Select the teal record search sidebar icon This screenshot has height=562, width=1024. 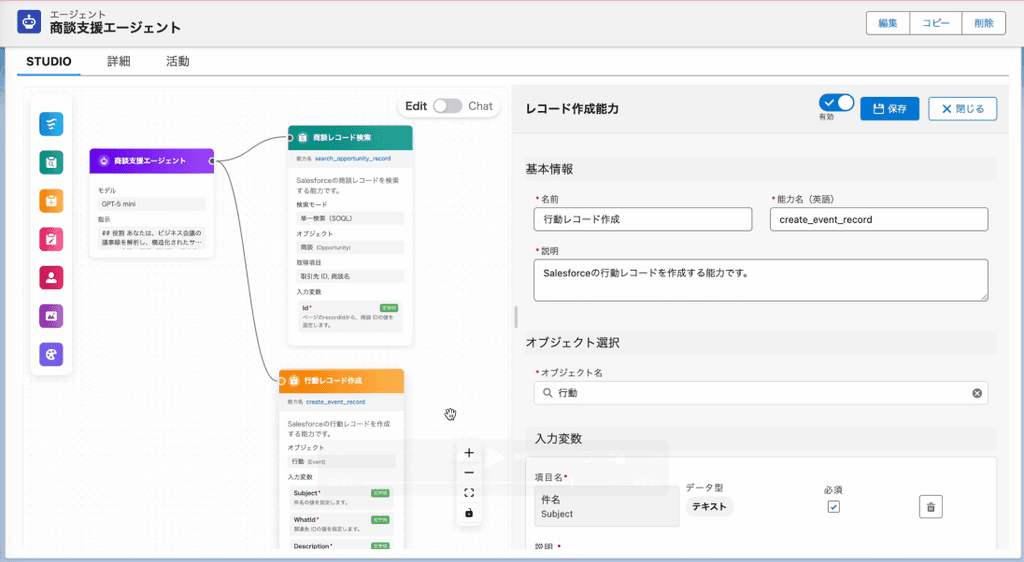tap(51, 162)
